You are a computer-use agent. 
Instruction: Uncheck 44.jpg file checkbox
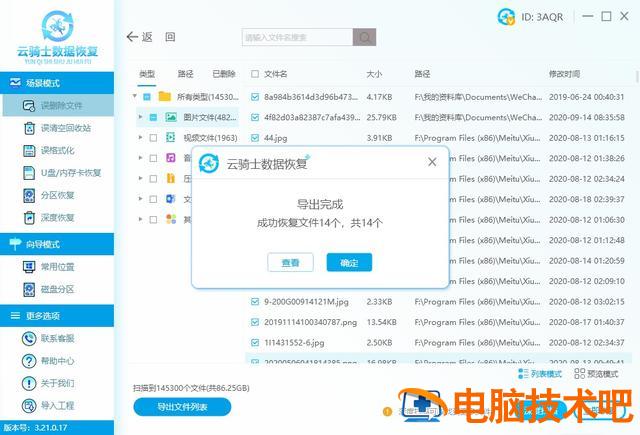[x=255, y=138]
